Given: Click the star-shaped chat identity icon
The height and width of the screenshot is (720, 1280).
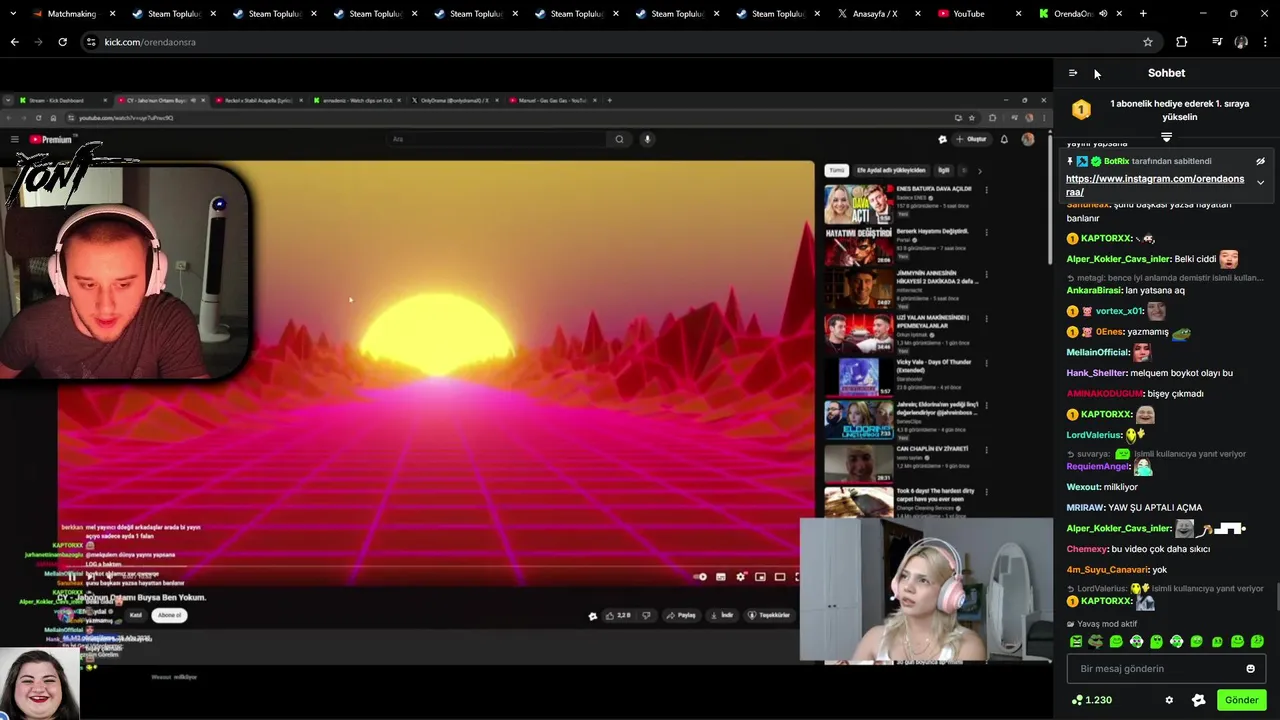Looking at the screenshot, I should click(1198, 700).
